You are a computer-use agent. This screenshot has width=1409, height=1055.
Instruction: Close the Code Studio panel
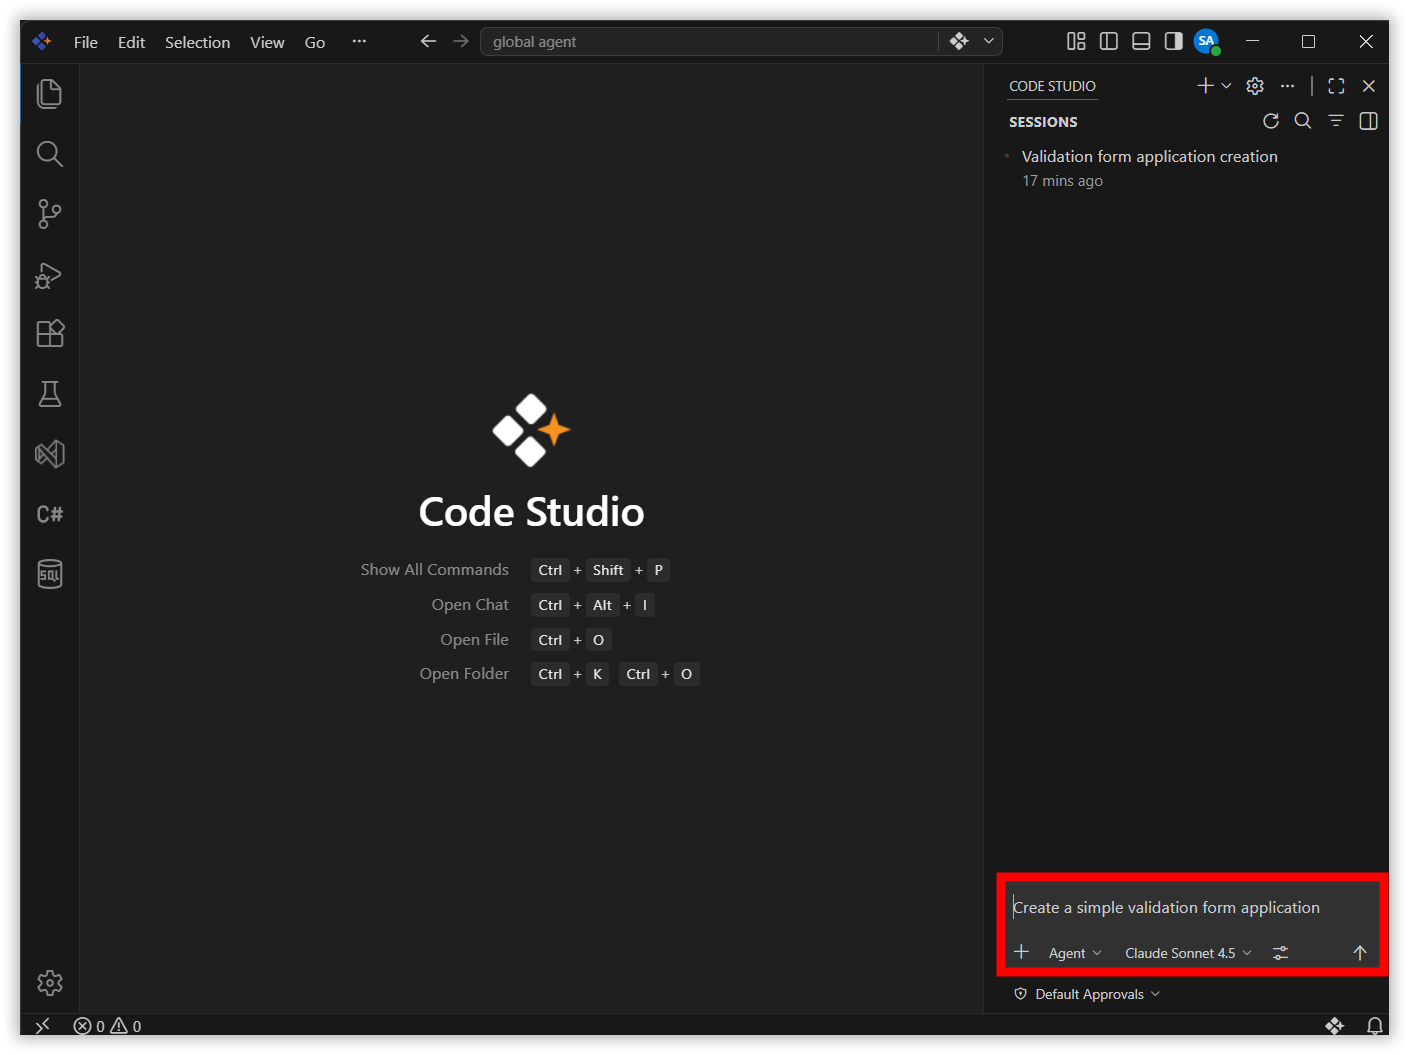coord(1369,86)
